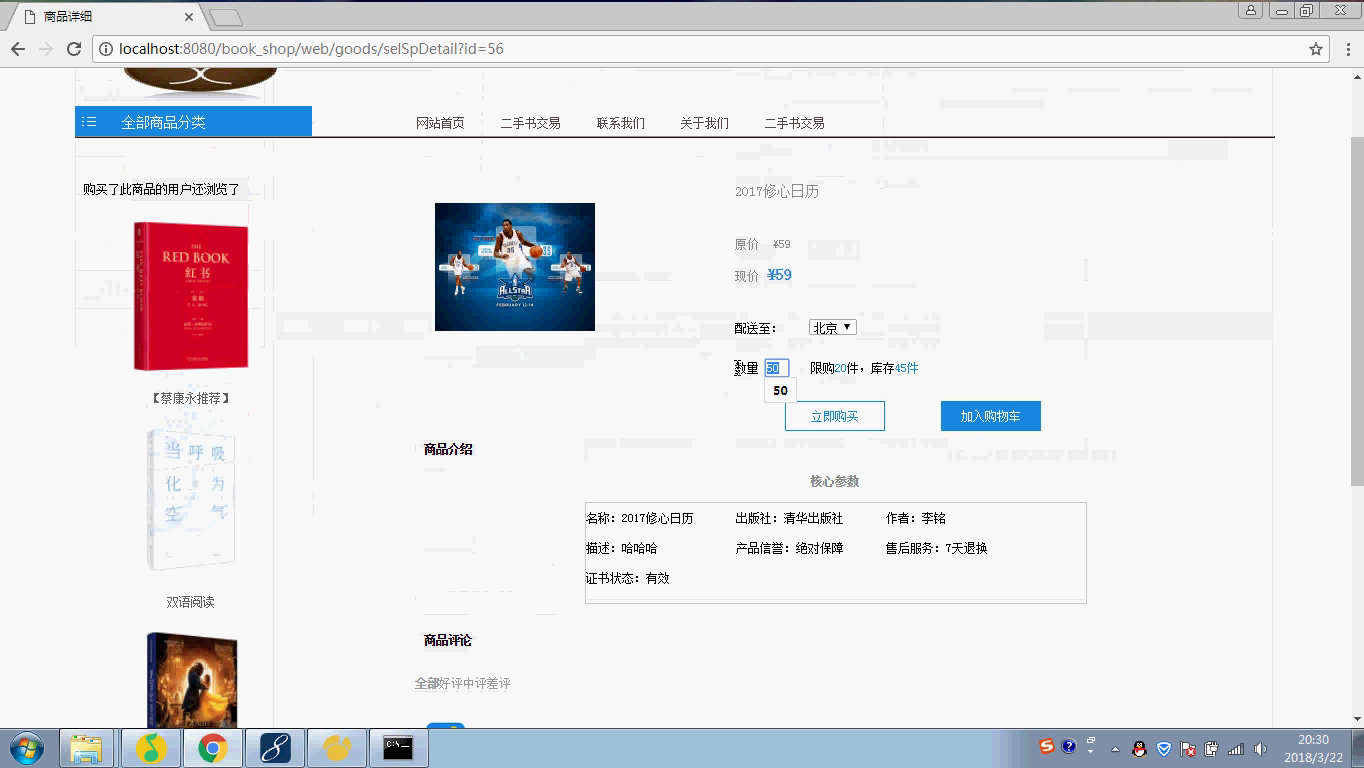Open Action Center flag icon
Image resolution: width=1364 pixels, height=768 pixels.
pos(1188,749)
